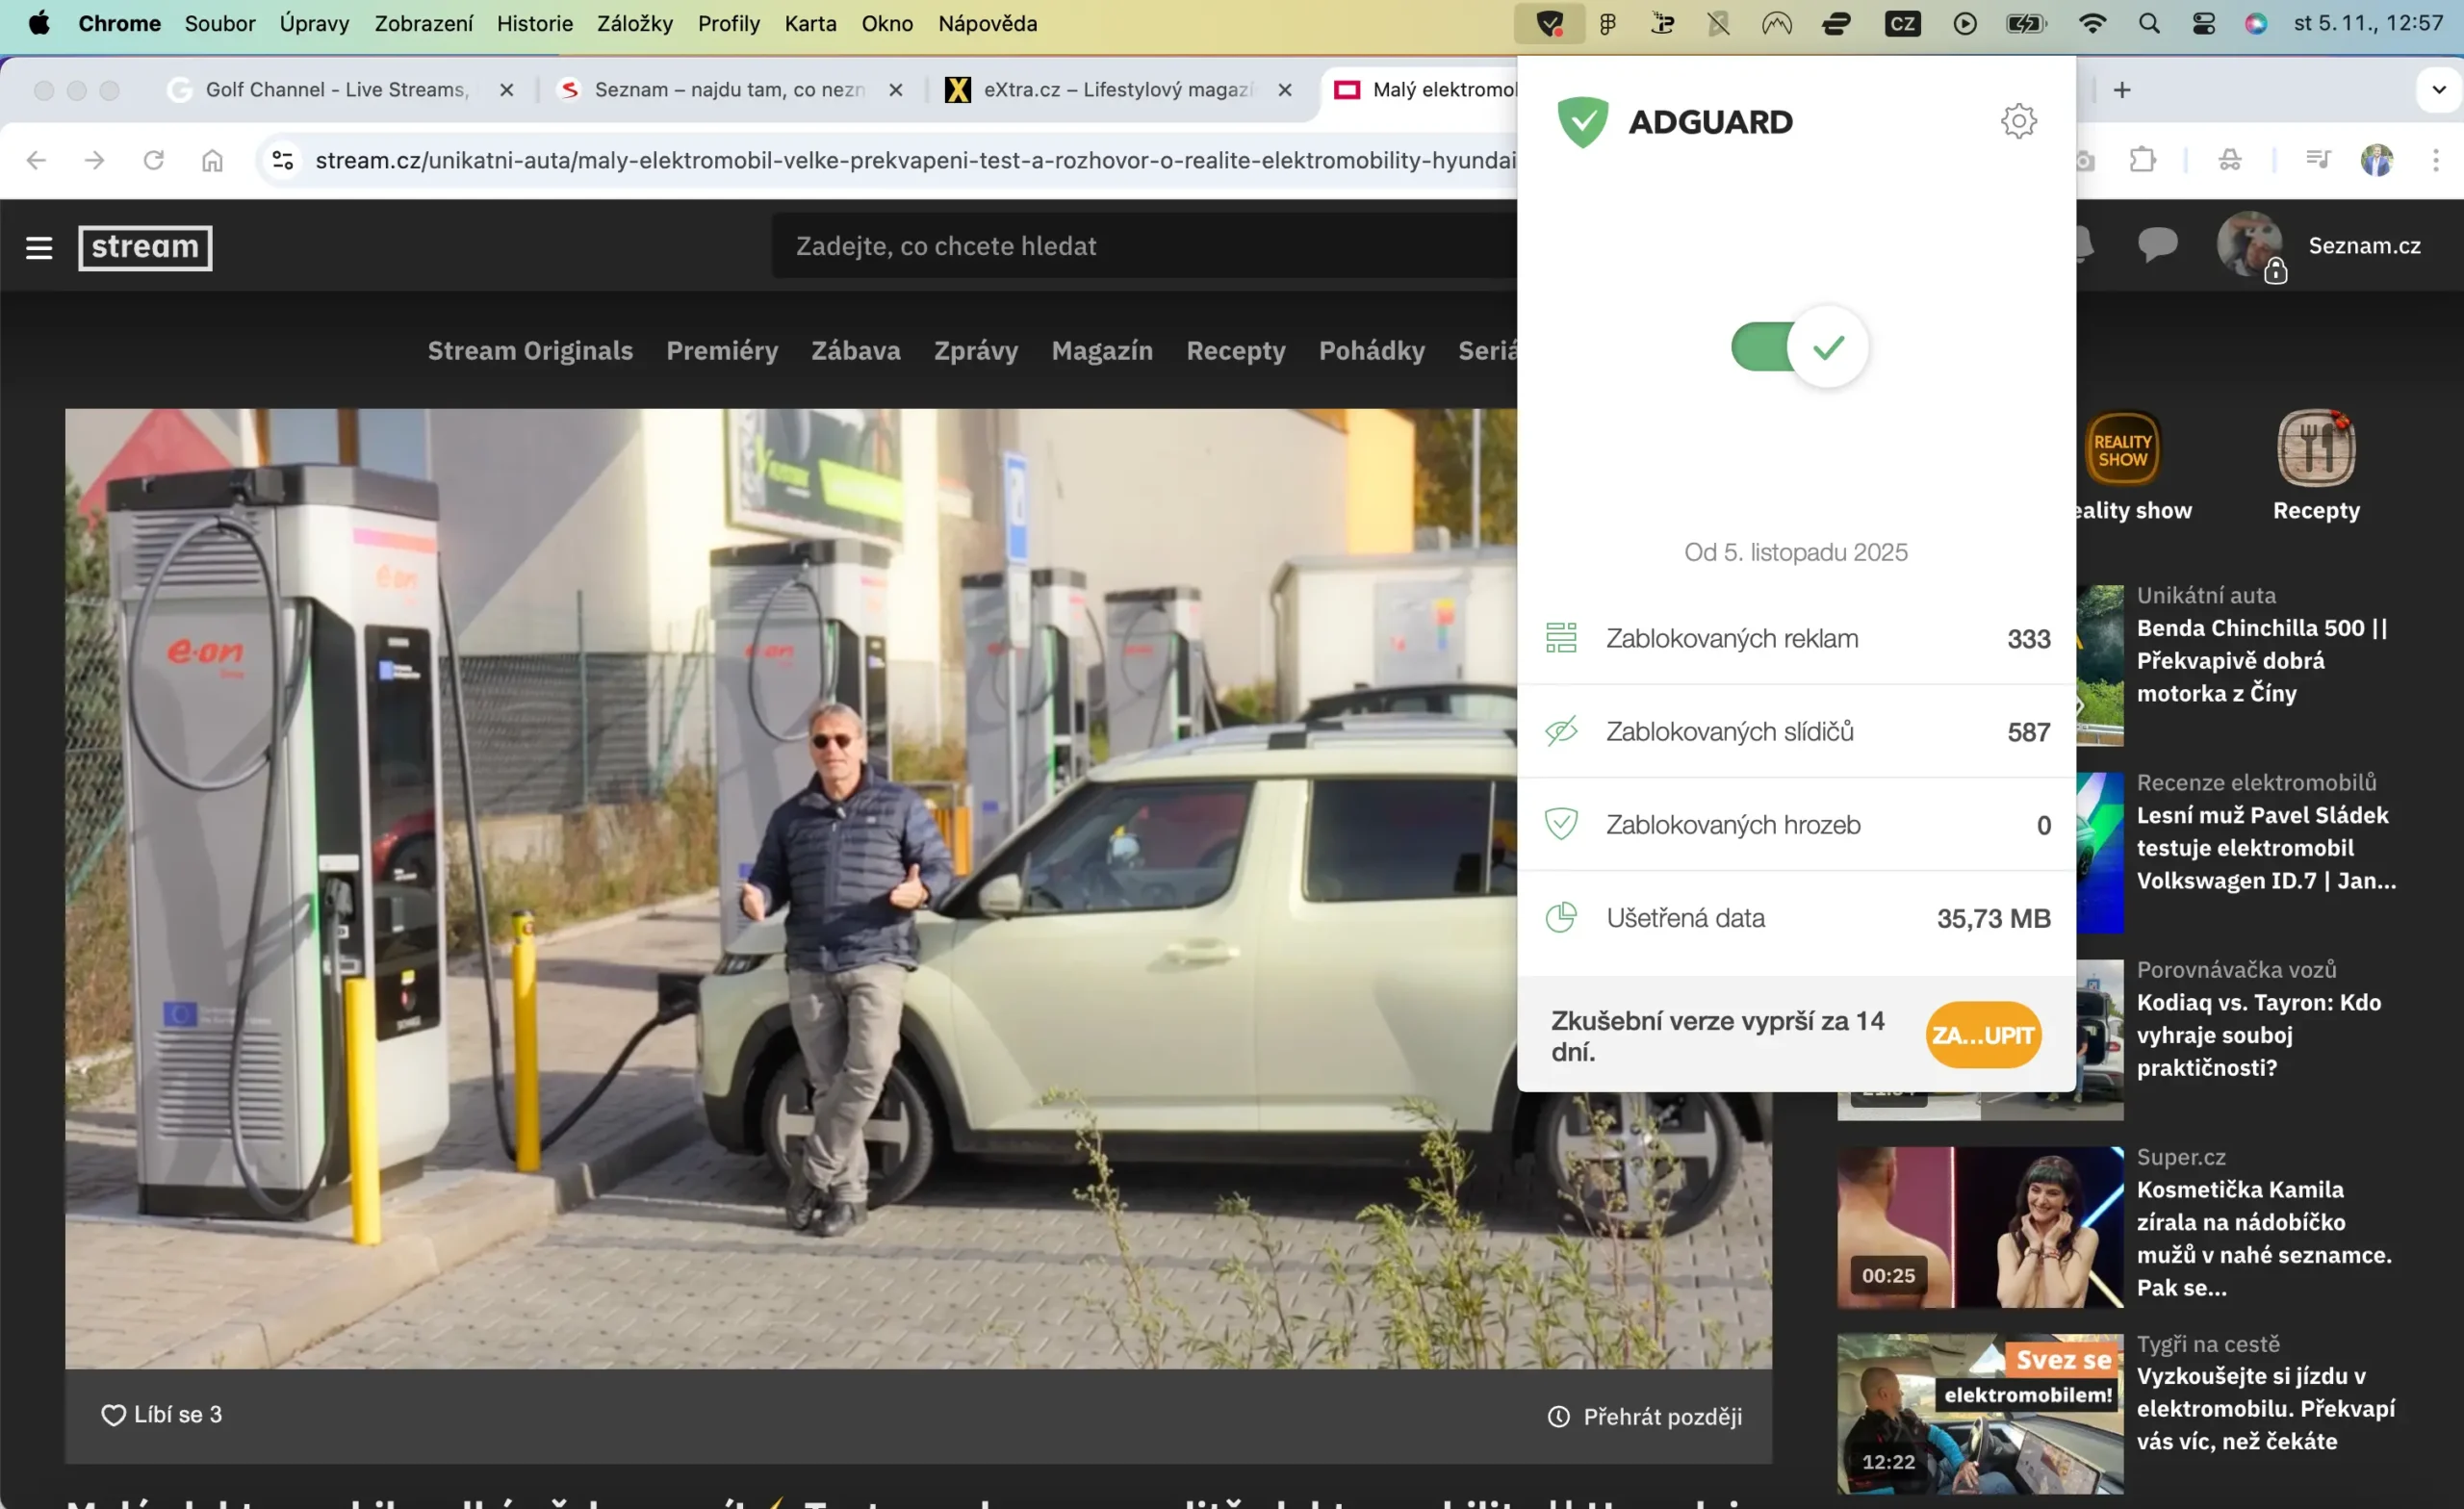This screenshot has width=2464, height=1509.
Task: Open the Historie menu in the menu bar
Action: pos(534,23)
